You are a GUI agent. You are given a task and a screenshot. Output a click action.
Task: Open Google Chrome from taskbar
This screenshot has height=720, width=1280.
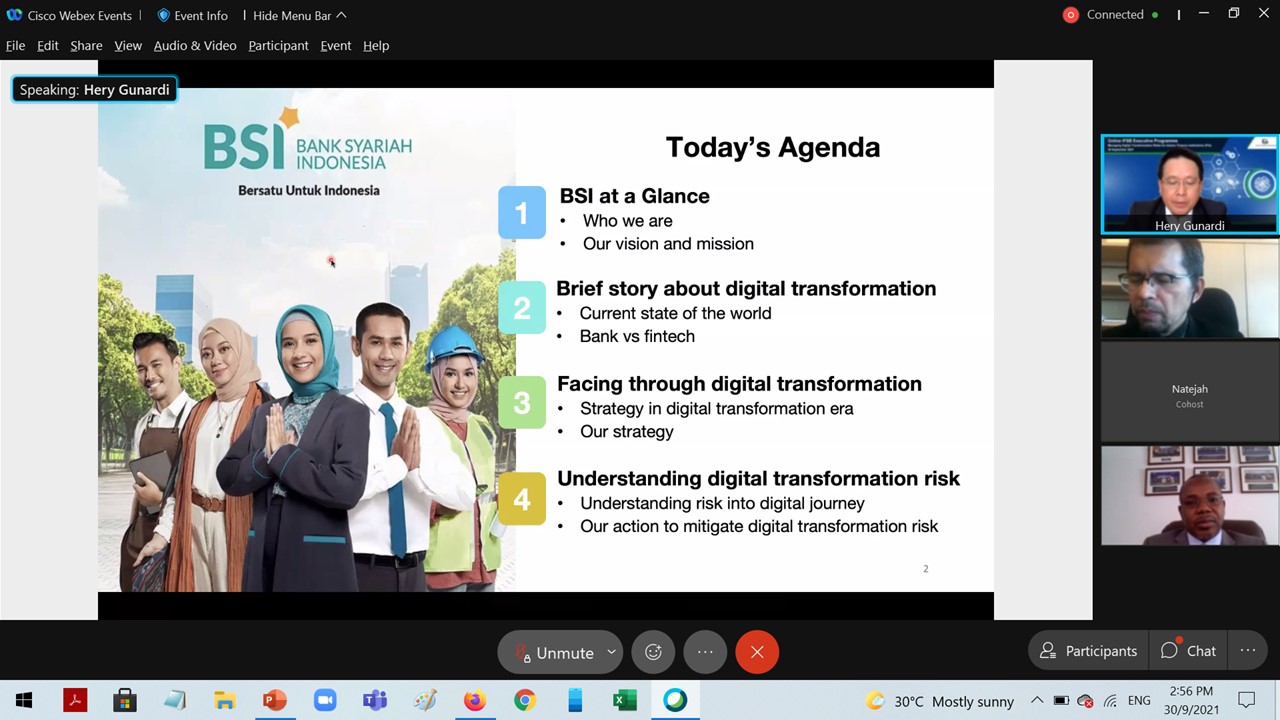[525, 701]
